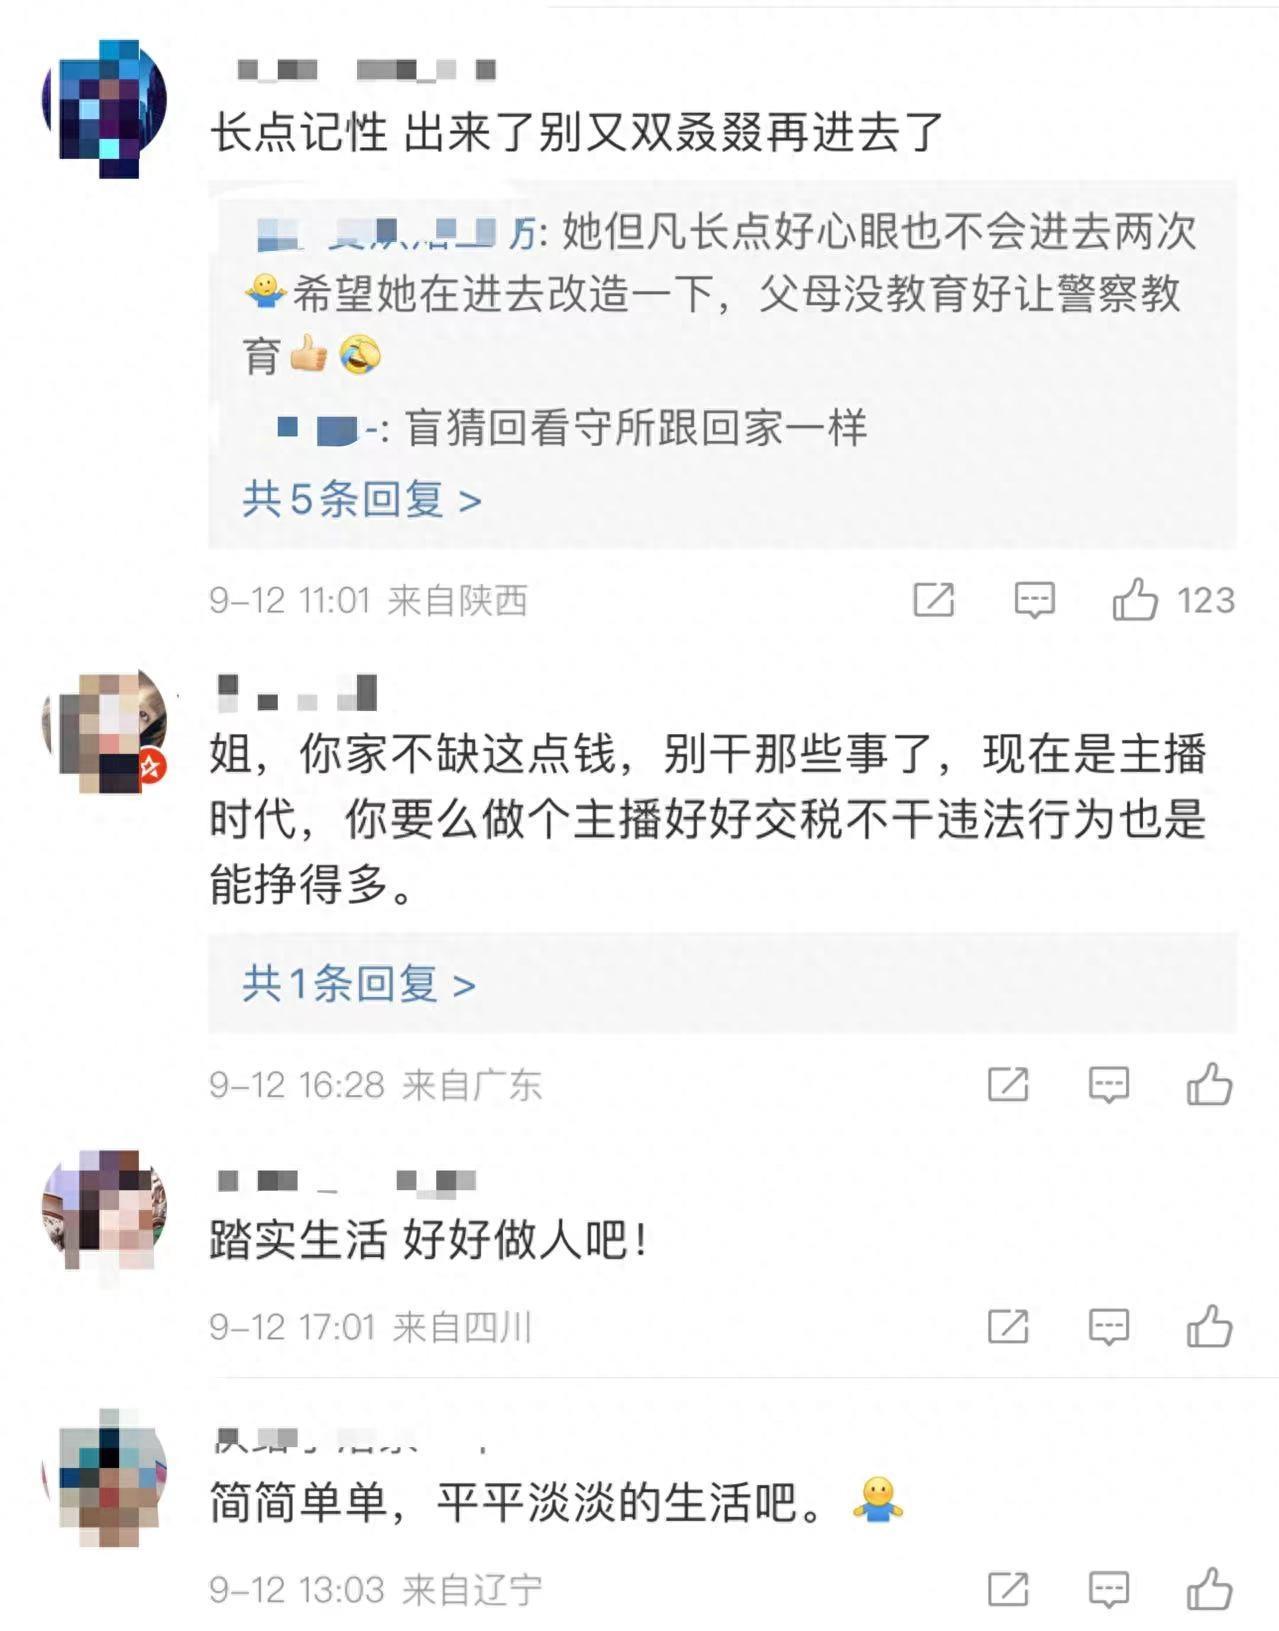Like the 9-12 16:28 Guangdong comment
Viewport: 1279px width, 1631px height.
point(1209,1084)
